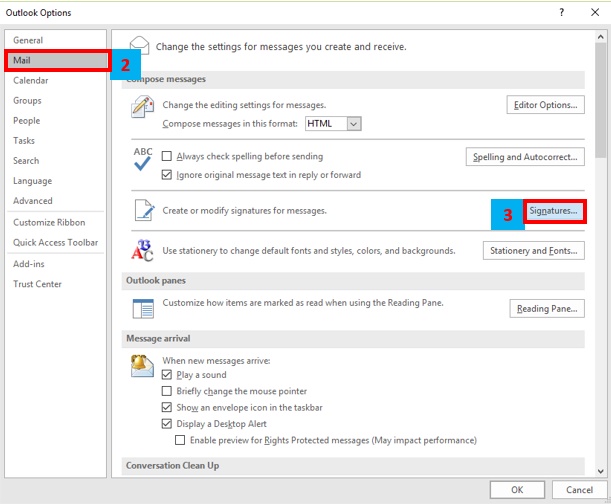
Task: Click the Editor Options button
Action: pyautogui.click(x=545, y=105)
